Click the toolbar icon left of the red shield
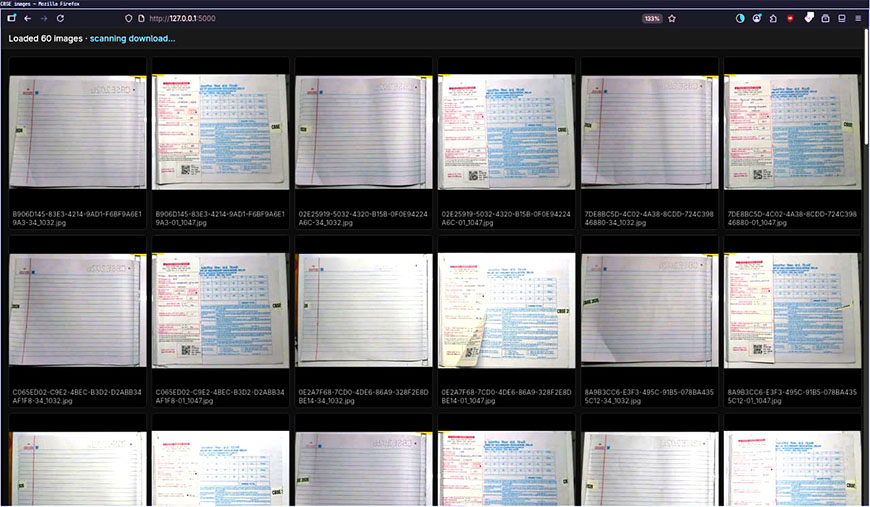Viewport: 870px width, 507px height. pyautogui.click(x=773, y=18)
